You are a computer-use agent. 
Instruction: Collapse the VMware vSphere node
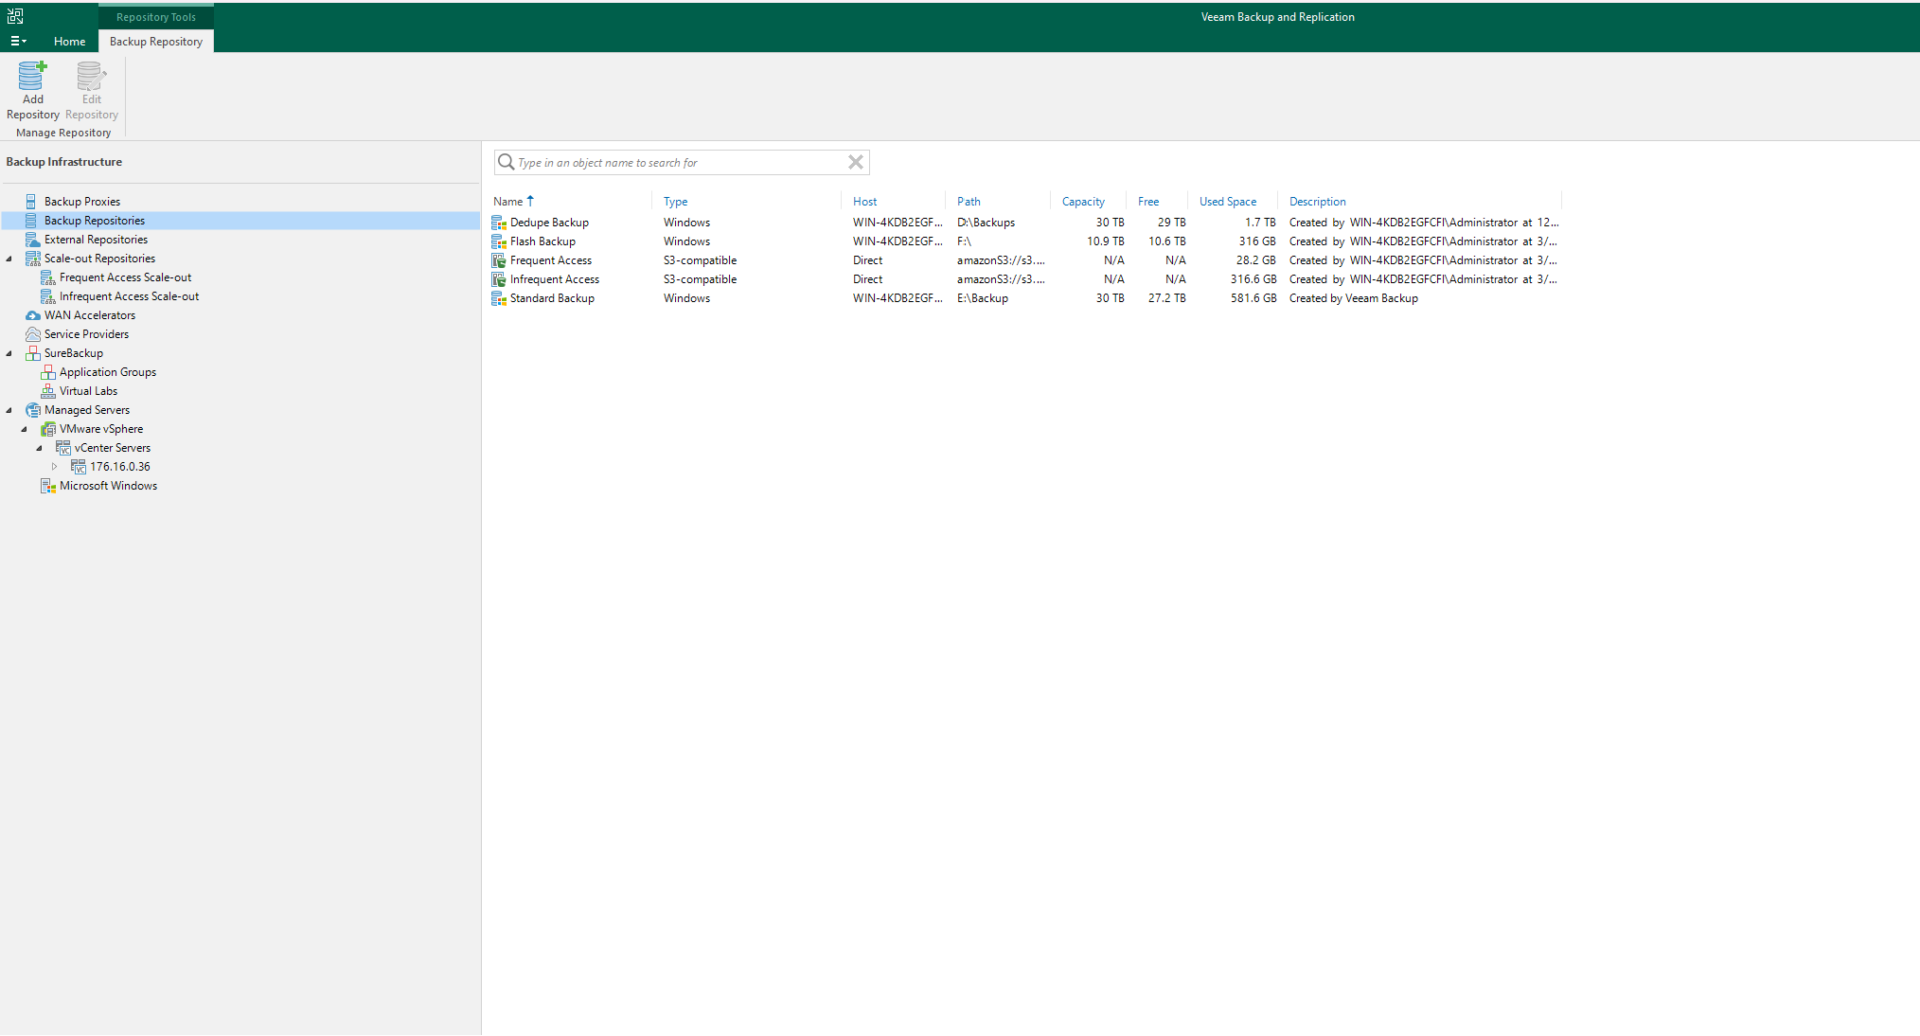25,429
